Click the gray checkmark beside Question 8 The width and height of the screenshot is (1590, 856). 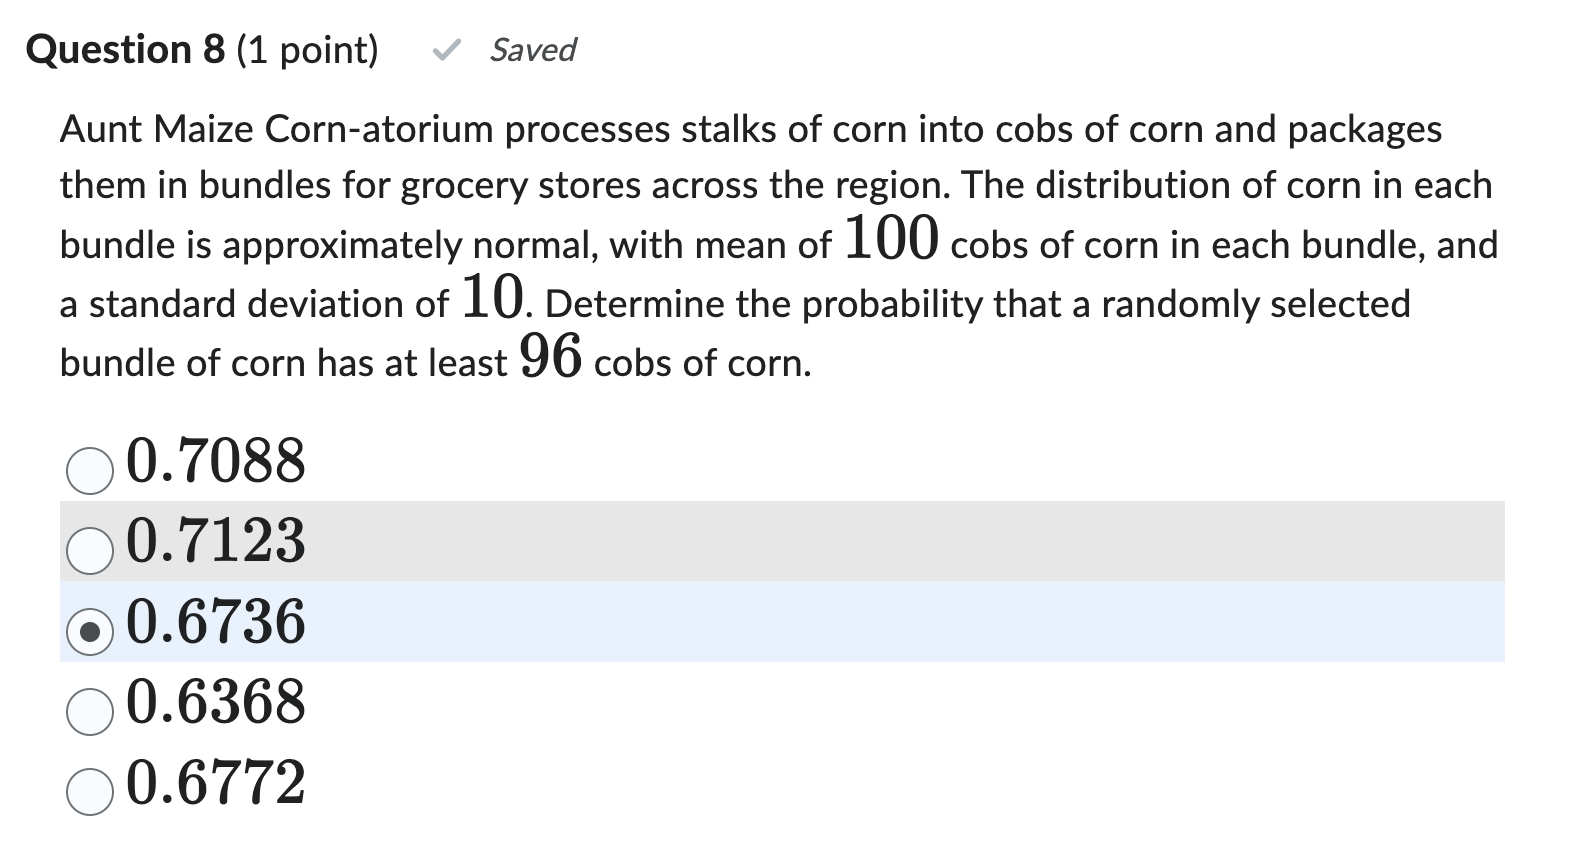click(x=447, y=49)
